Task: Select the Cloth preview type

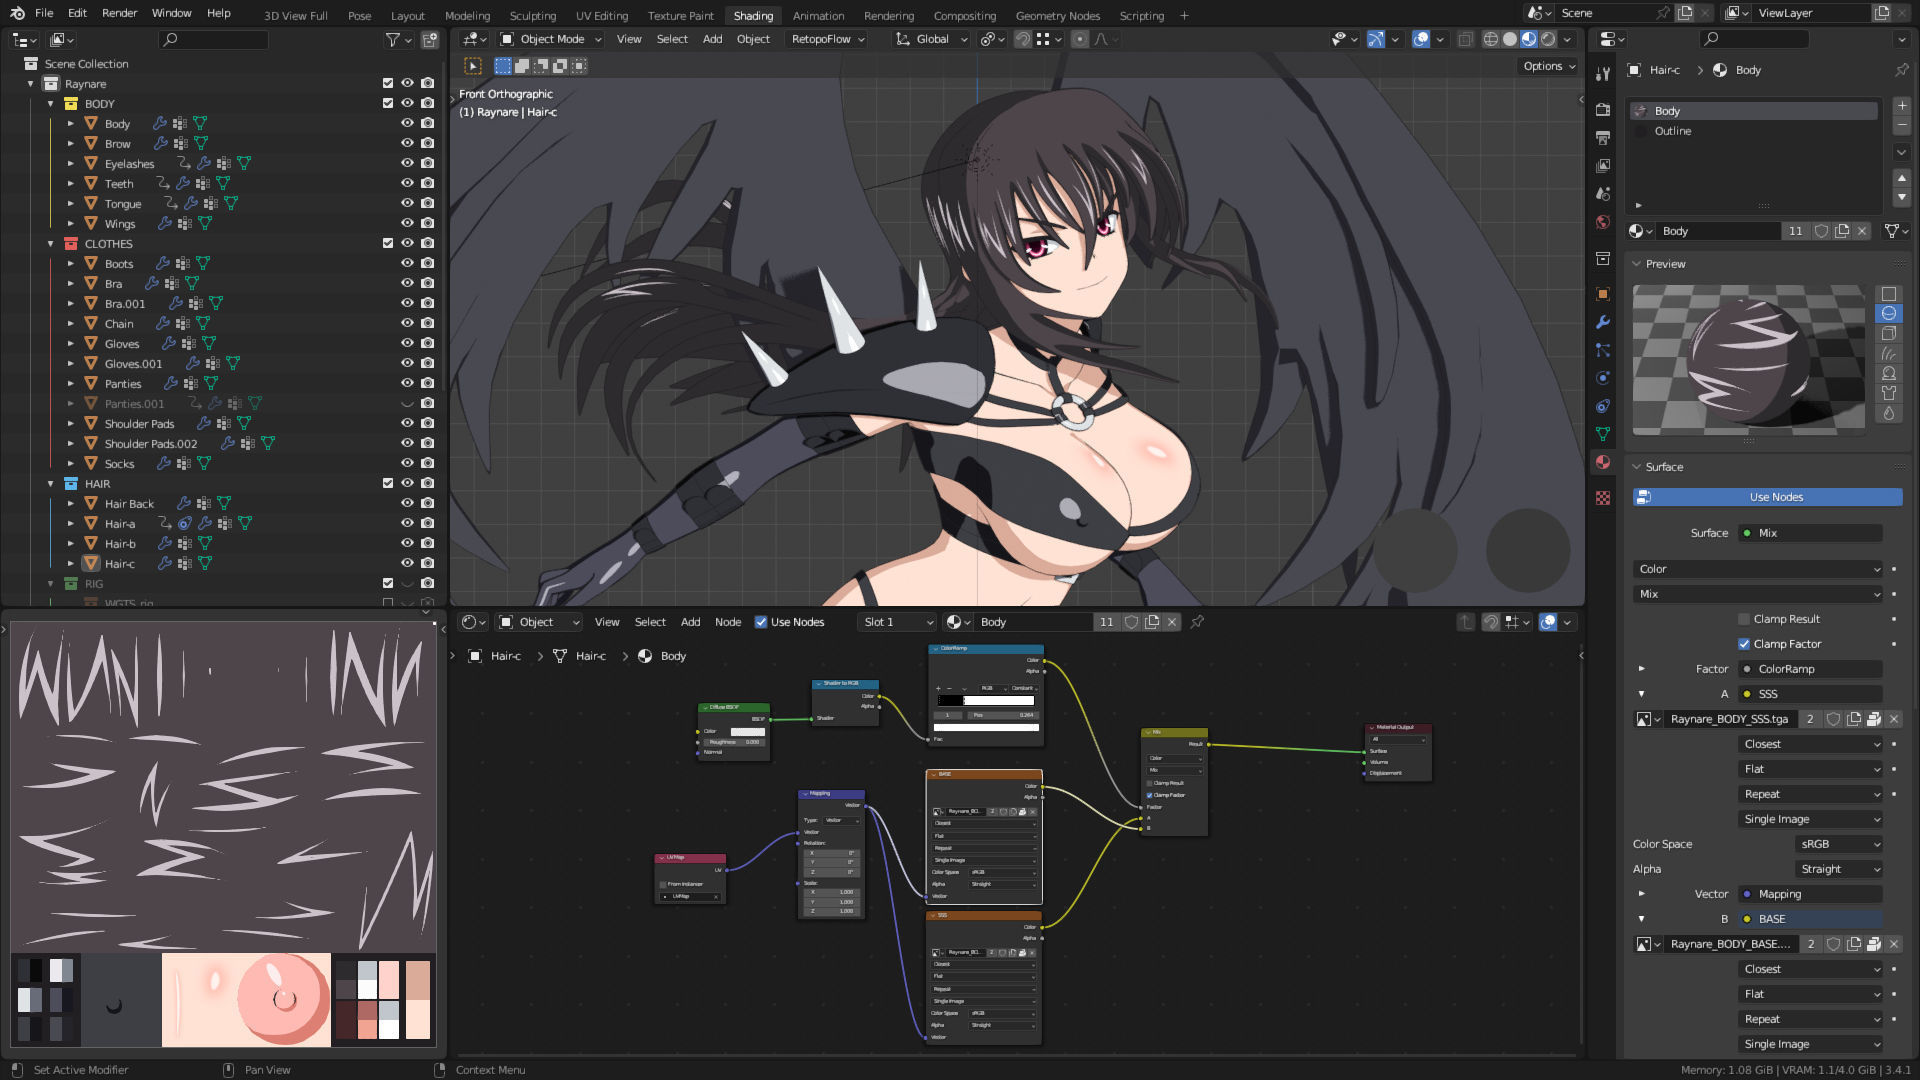Action: (1889, 393)
